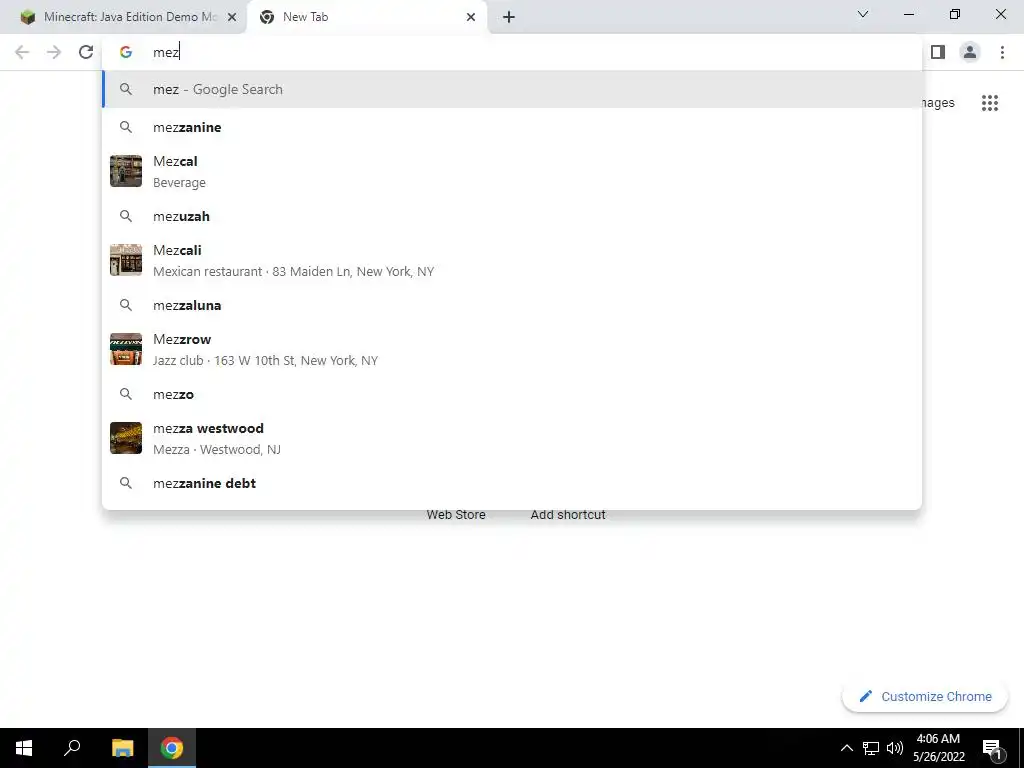Viewport: 1024px width, 768px height.
Task: Open a new tab with plus button
Action: pyautogui.click(x=509, y=17)
